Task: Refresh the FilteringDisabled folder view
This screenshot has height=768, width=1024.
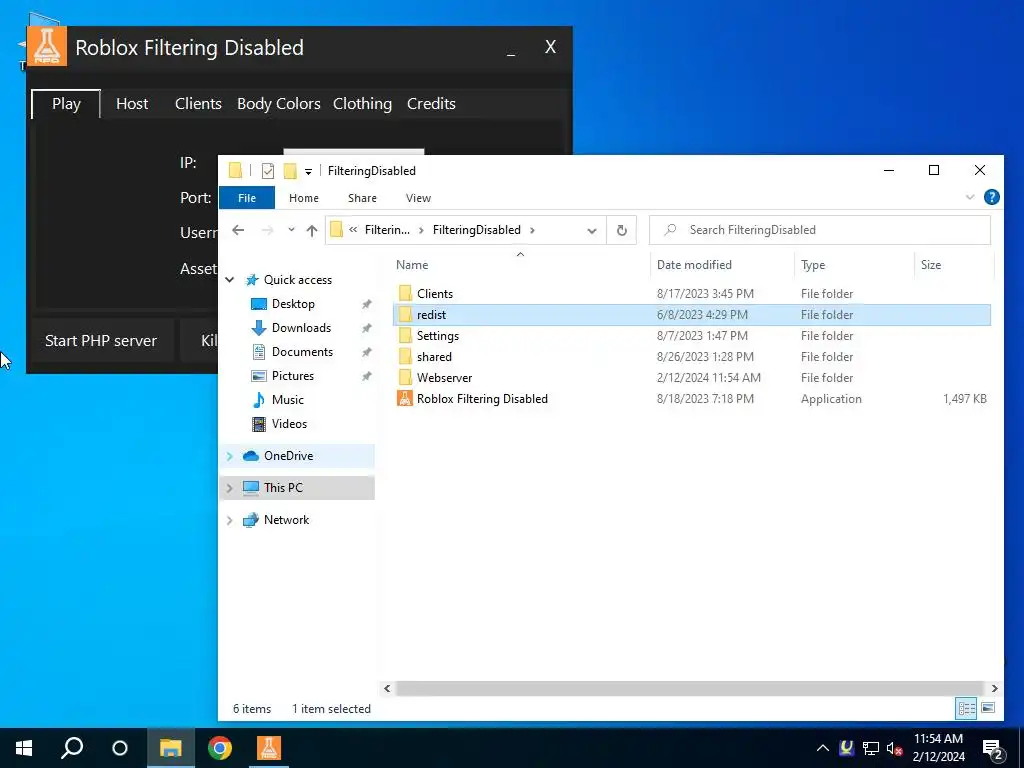Action: click(x=622, y=230)
